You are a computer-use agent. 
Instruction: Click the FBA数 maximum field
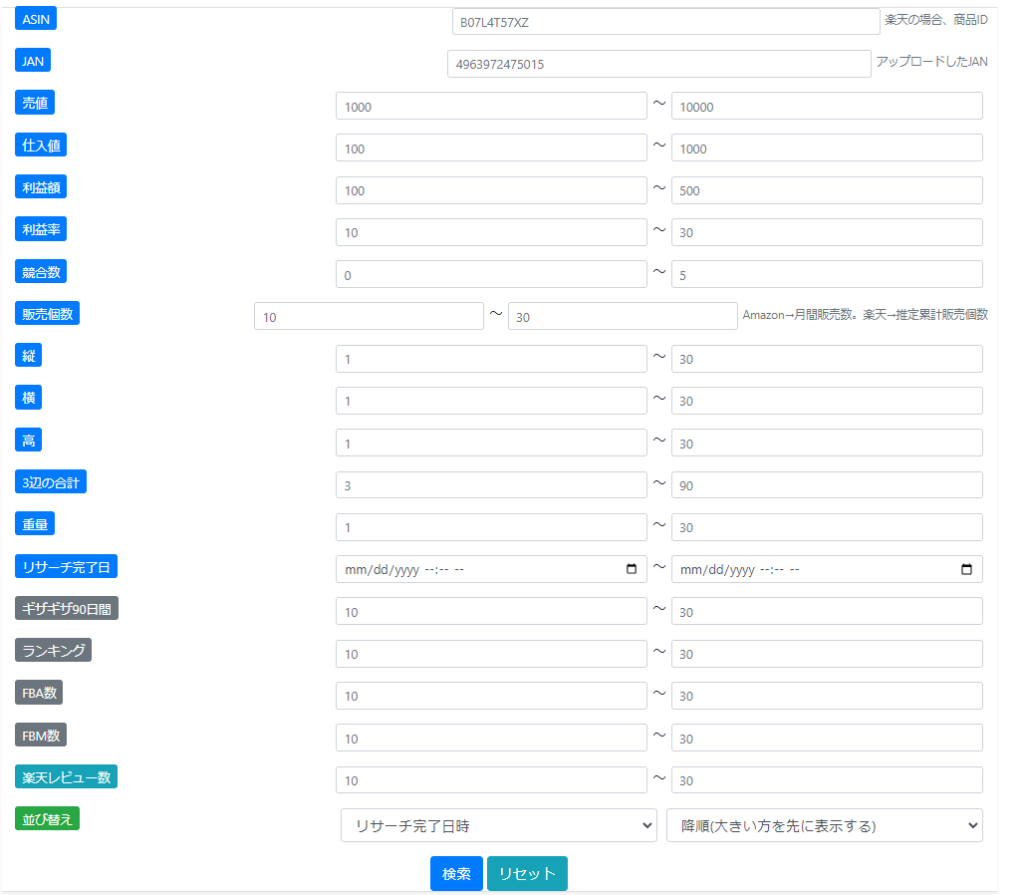click(x=826, y=696)
